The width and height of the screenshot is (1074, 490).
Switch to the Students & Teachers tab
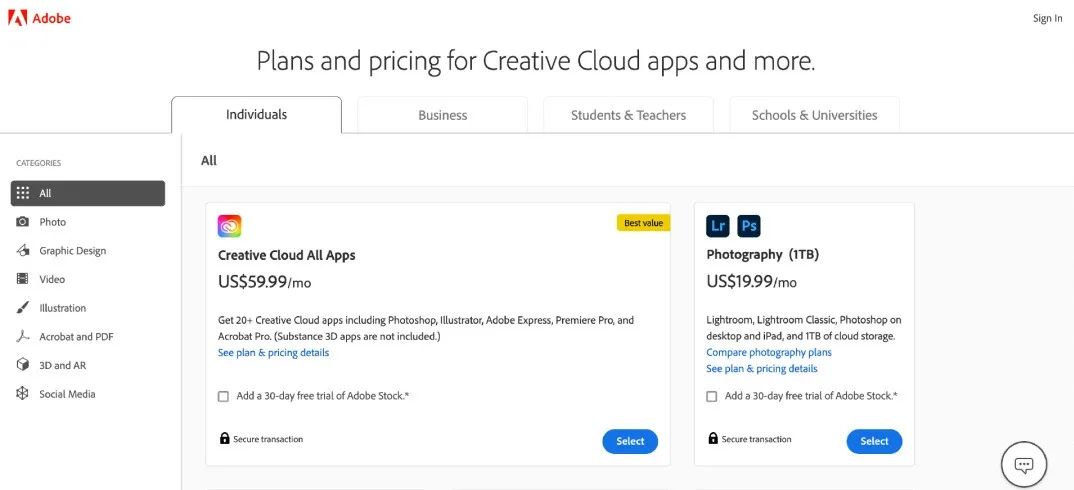(628, 115)
